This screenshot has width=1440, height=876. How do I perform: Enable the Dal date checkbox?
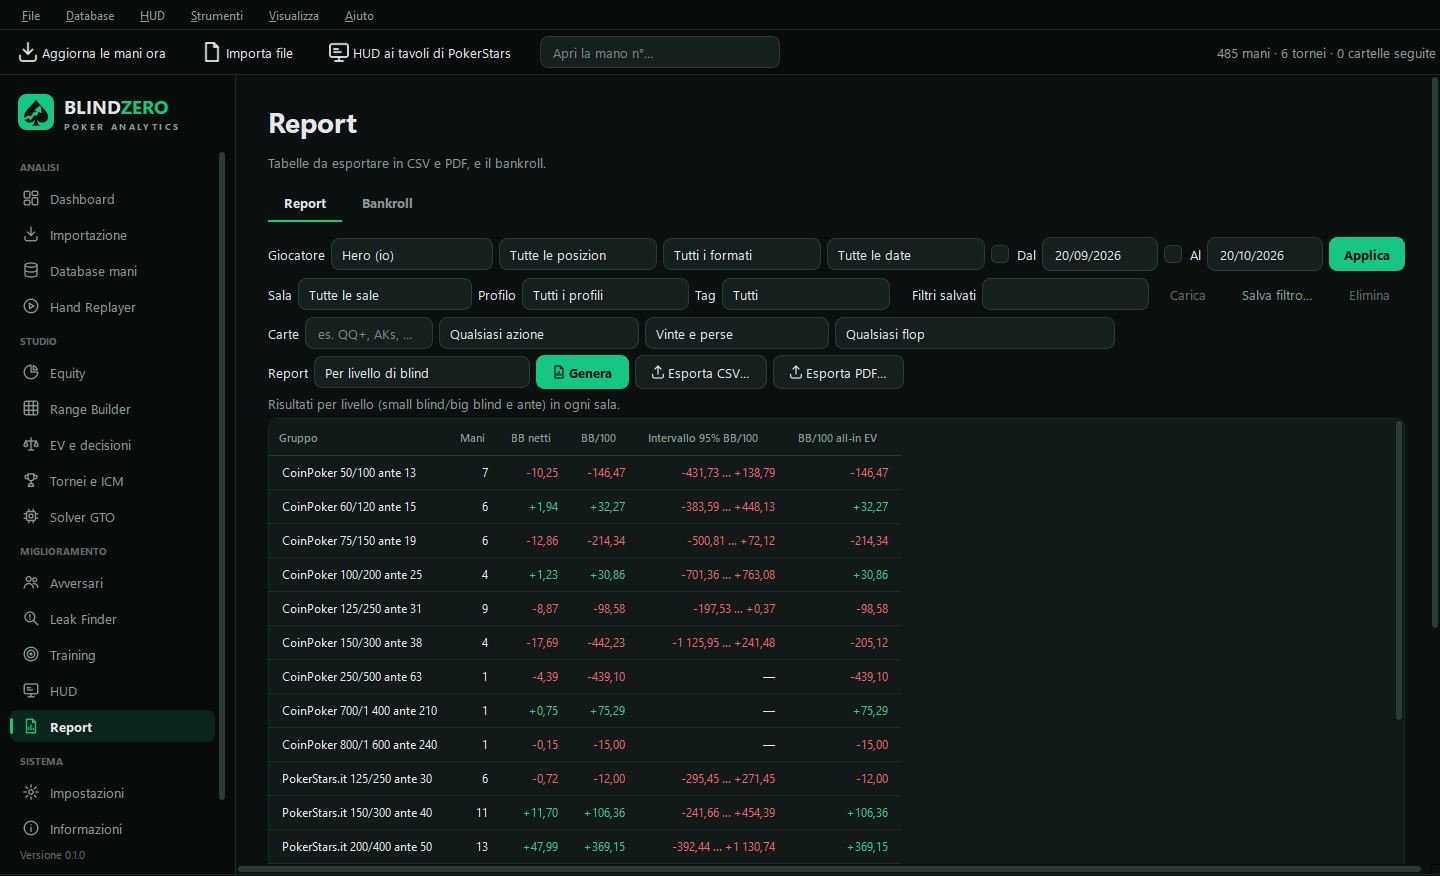pos(1000,254)
